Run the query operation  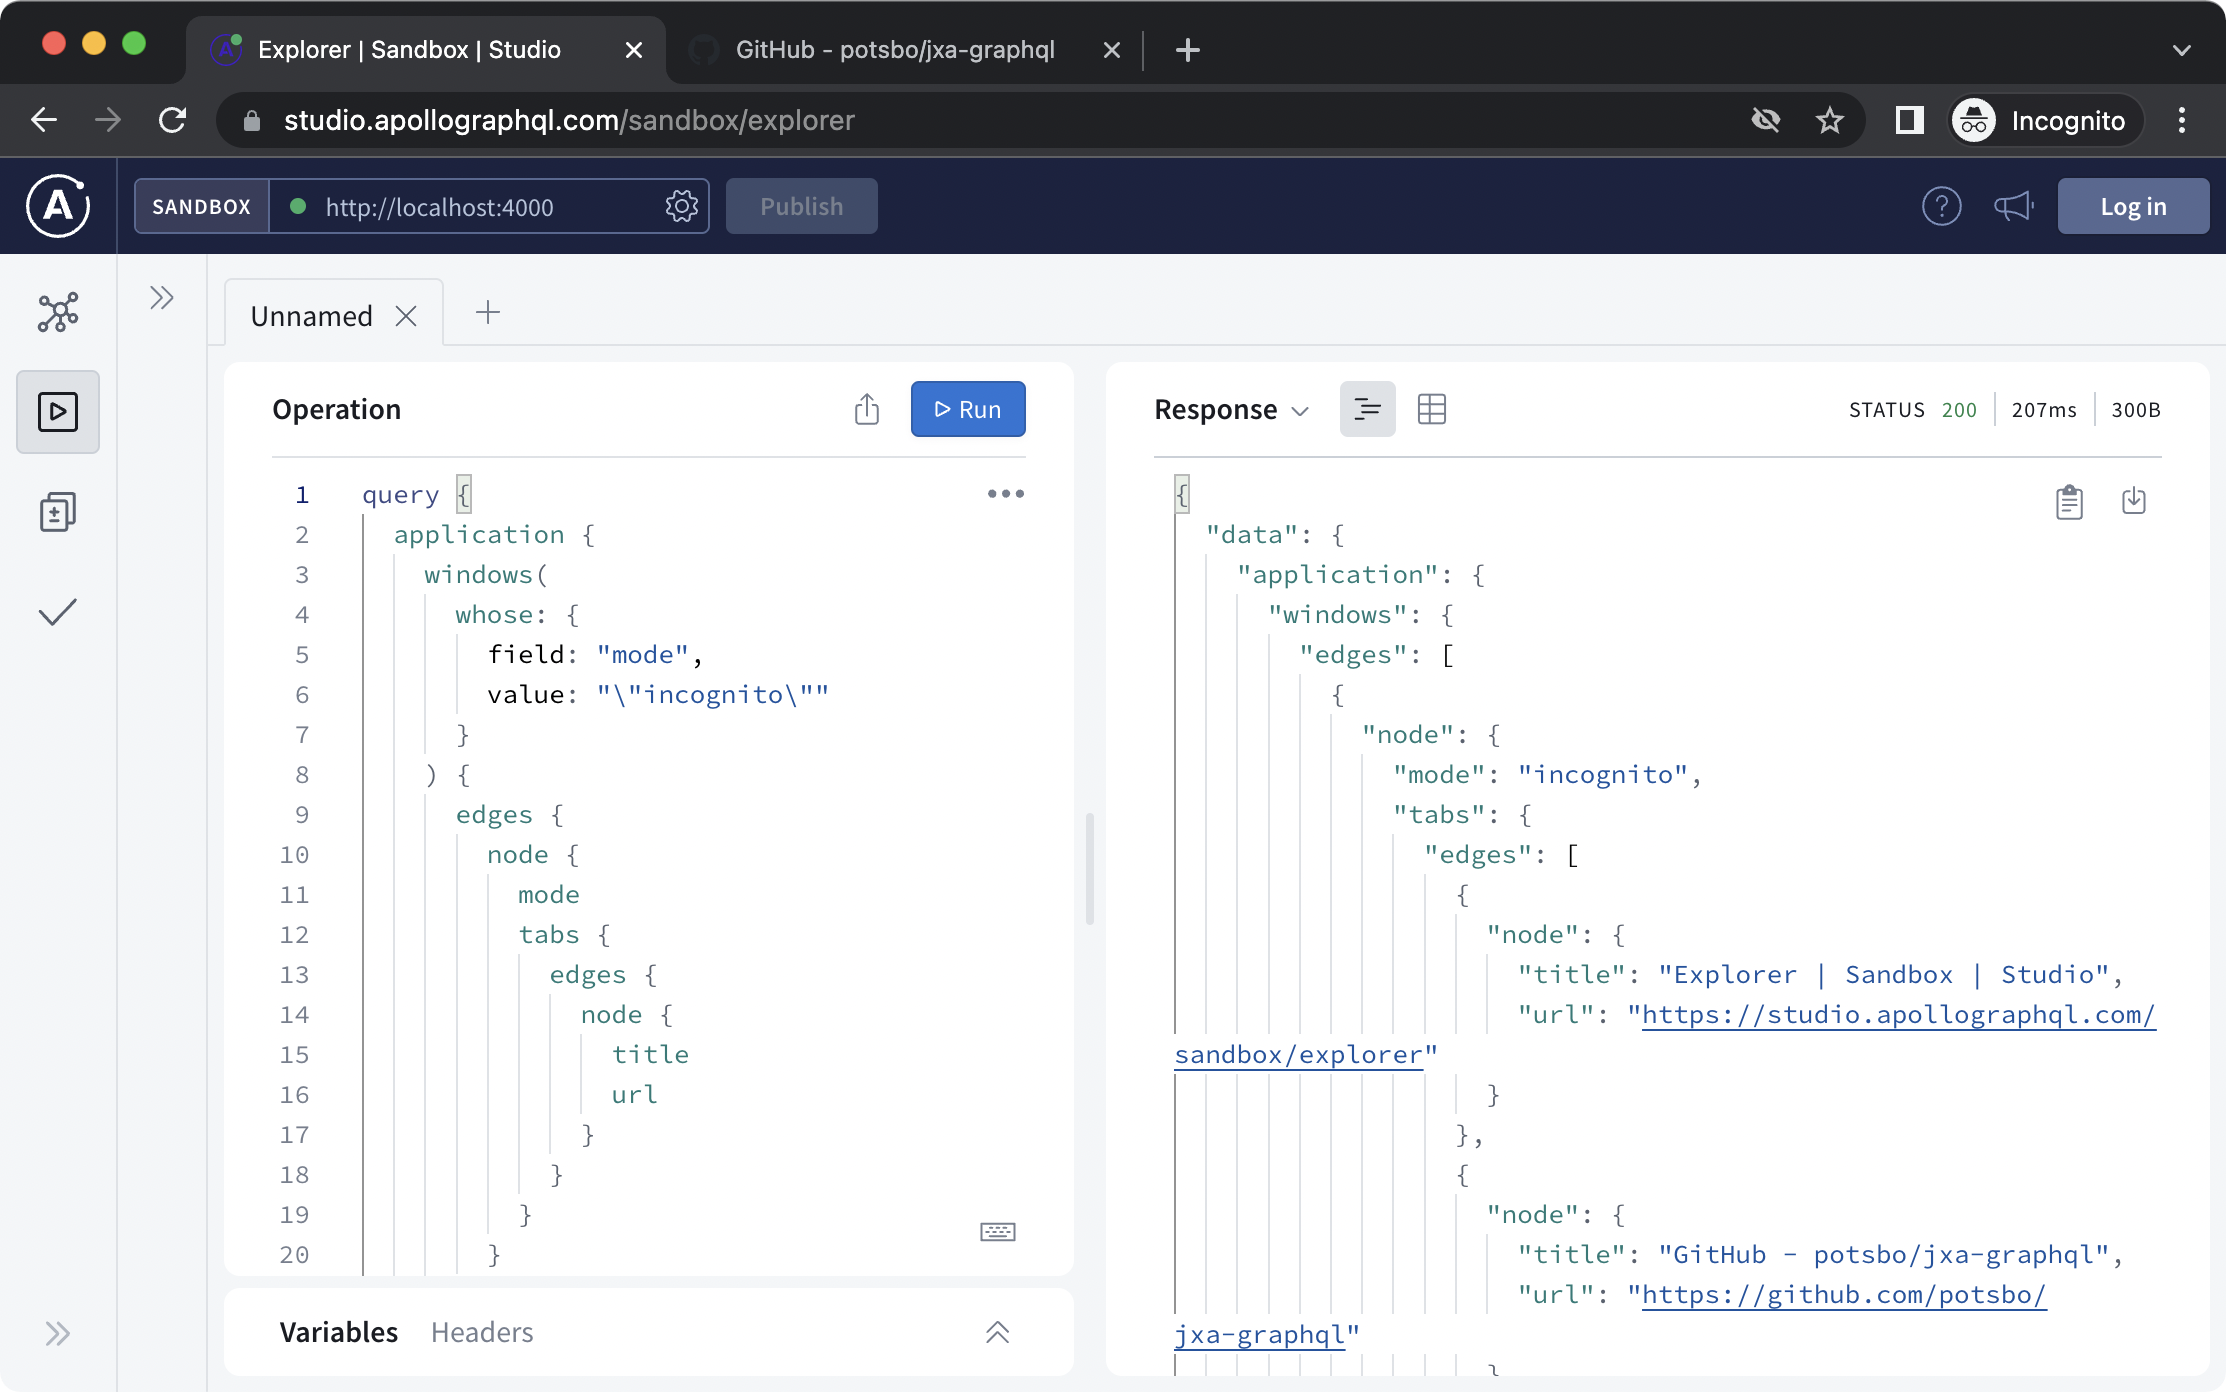coord(967,409)
